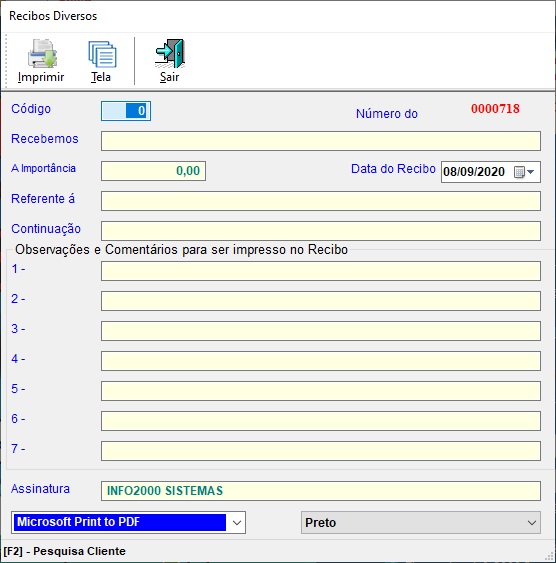
Task: Click the Referente á text field
Action: (x=321, y=201)
